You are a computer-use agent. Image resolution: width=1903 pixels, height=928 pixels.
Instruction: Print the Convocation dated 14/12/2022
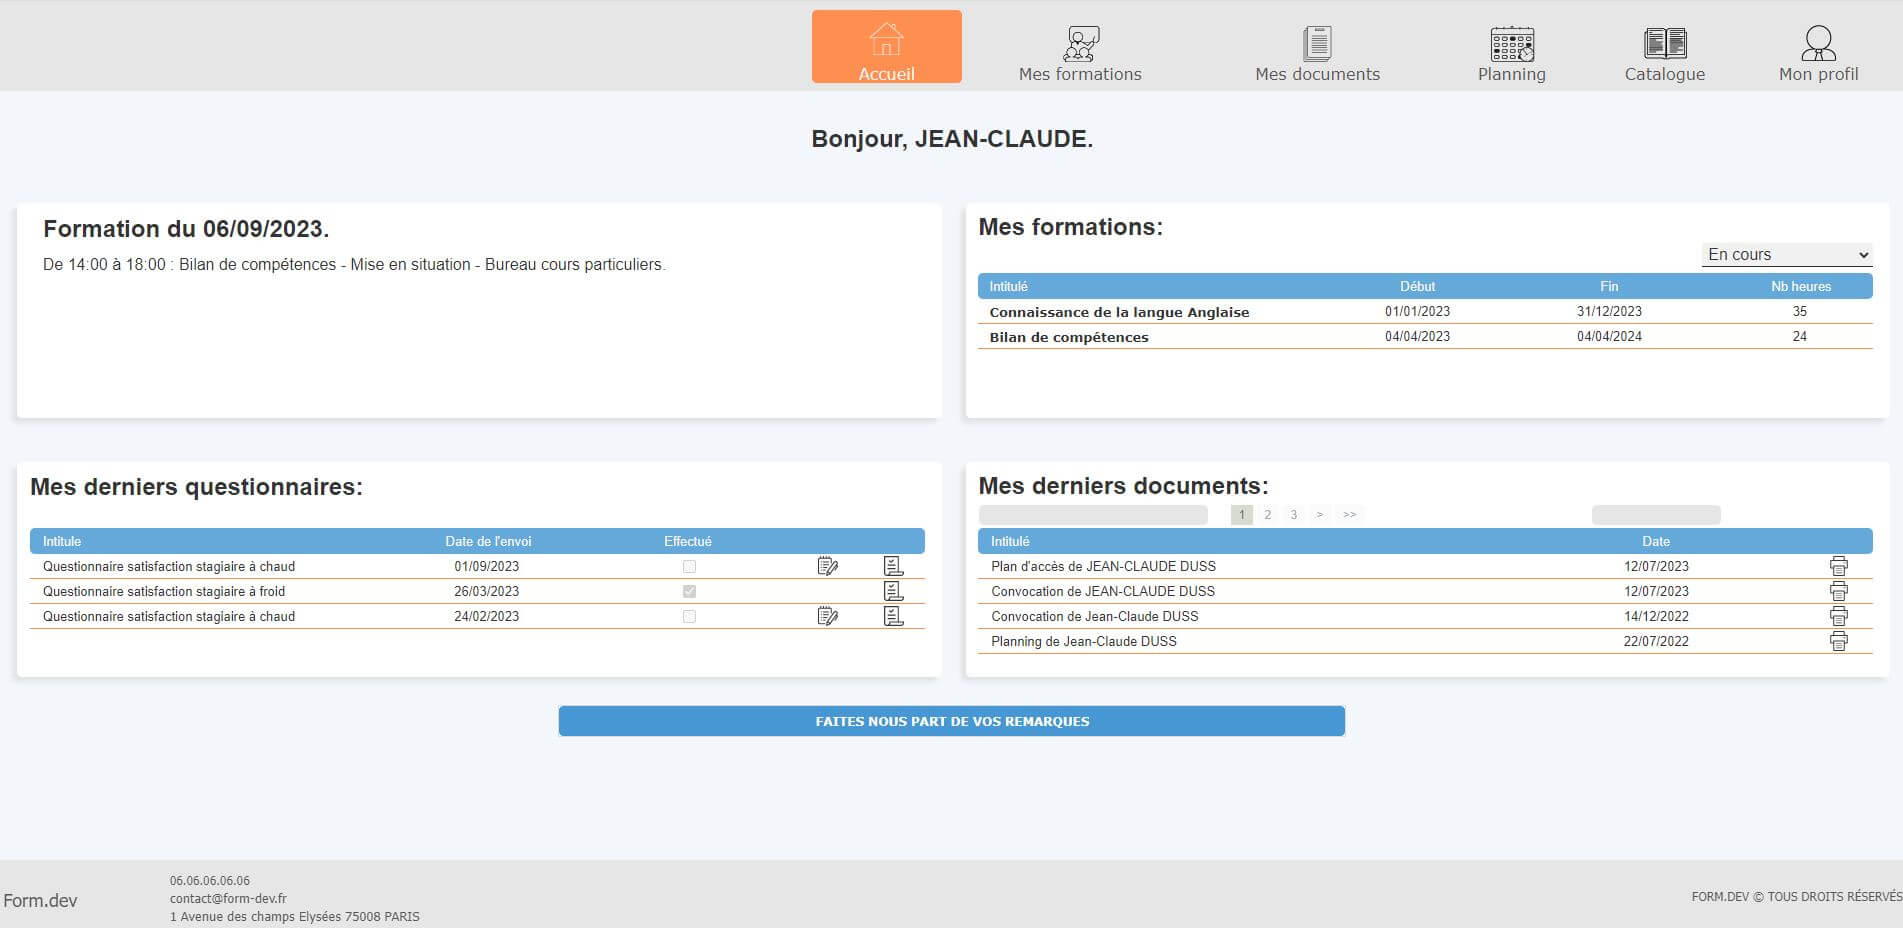(x=1838, y=616)
